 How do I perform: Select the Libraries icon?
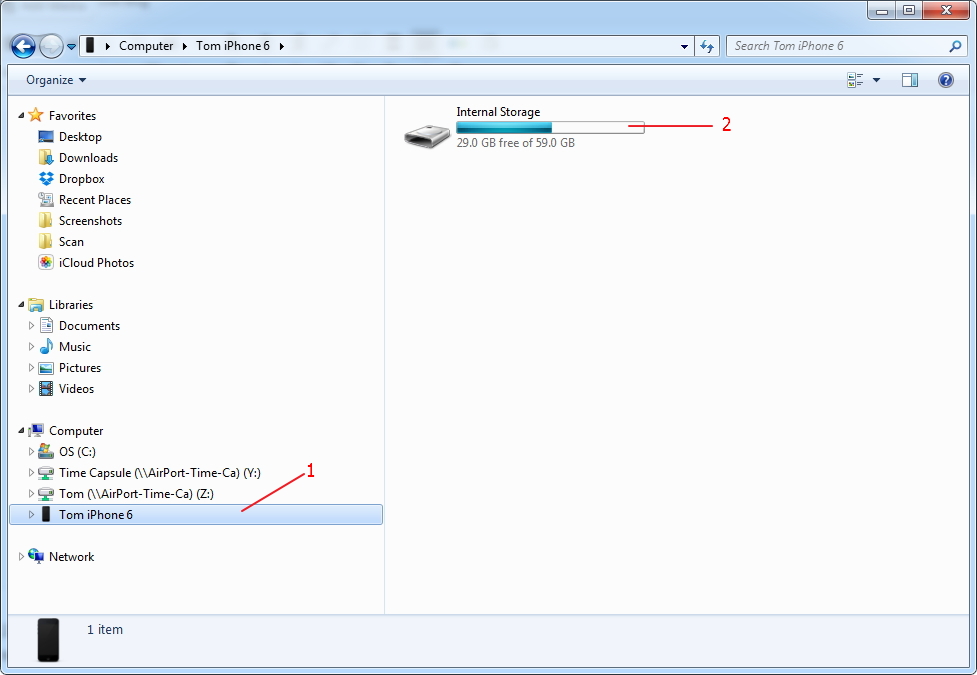(36, 304)
